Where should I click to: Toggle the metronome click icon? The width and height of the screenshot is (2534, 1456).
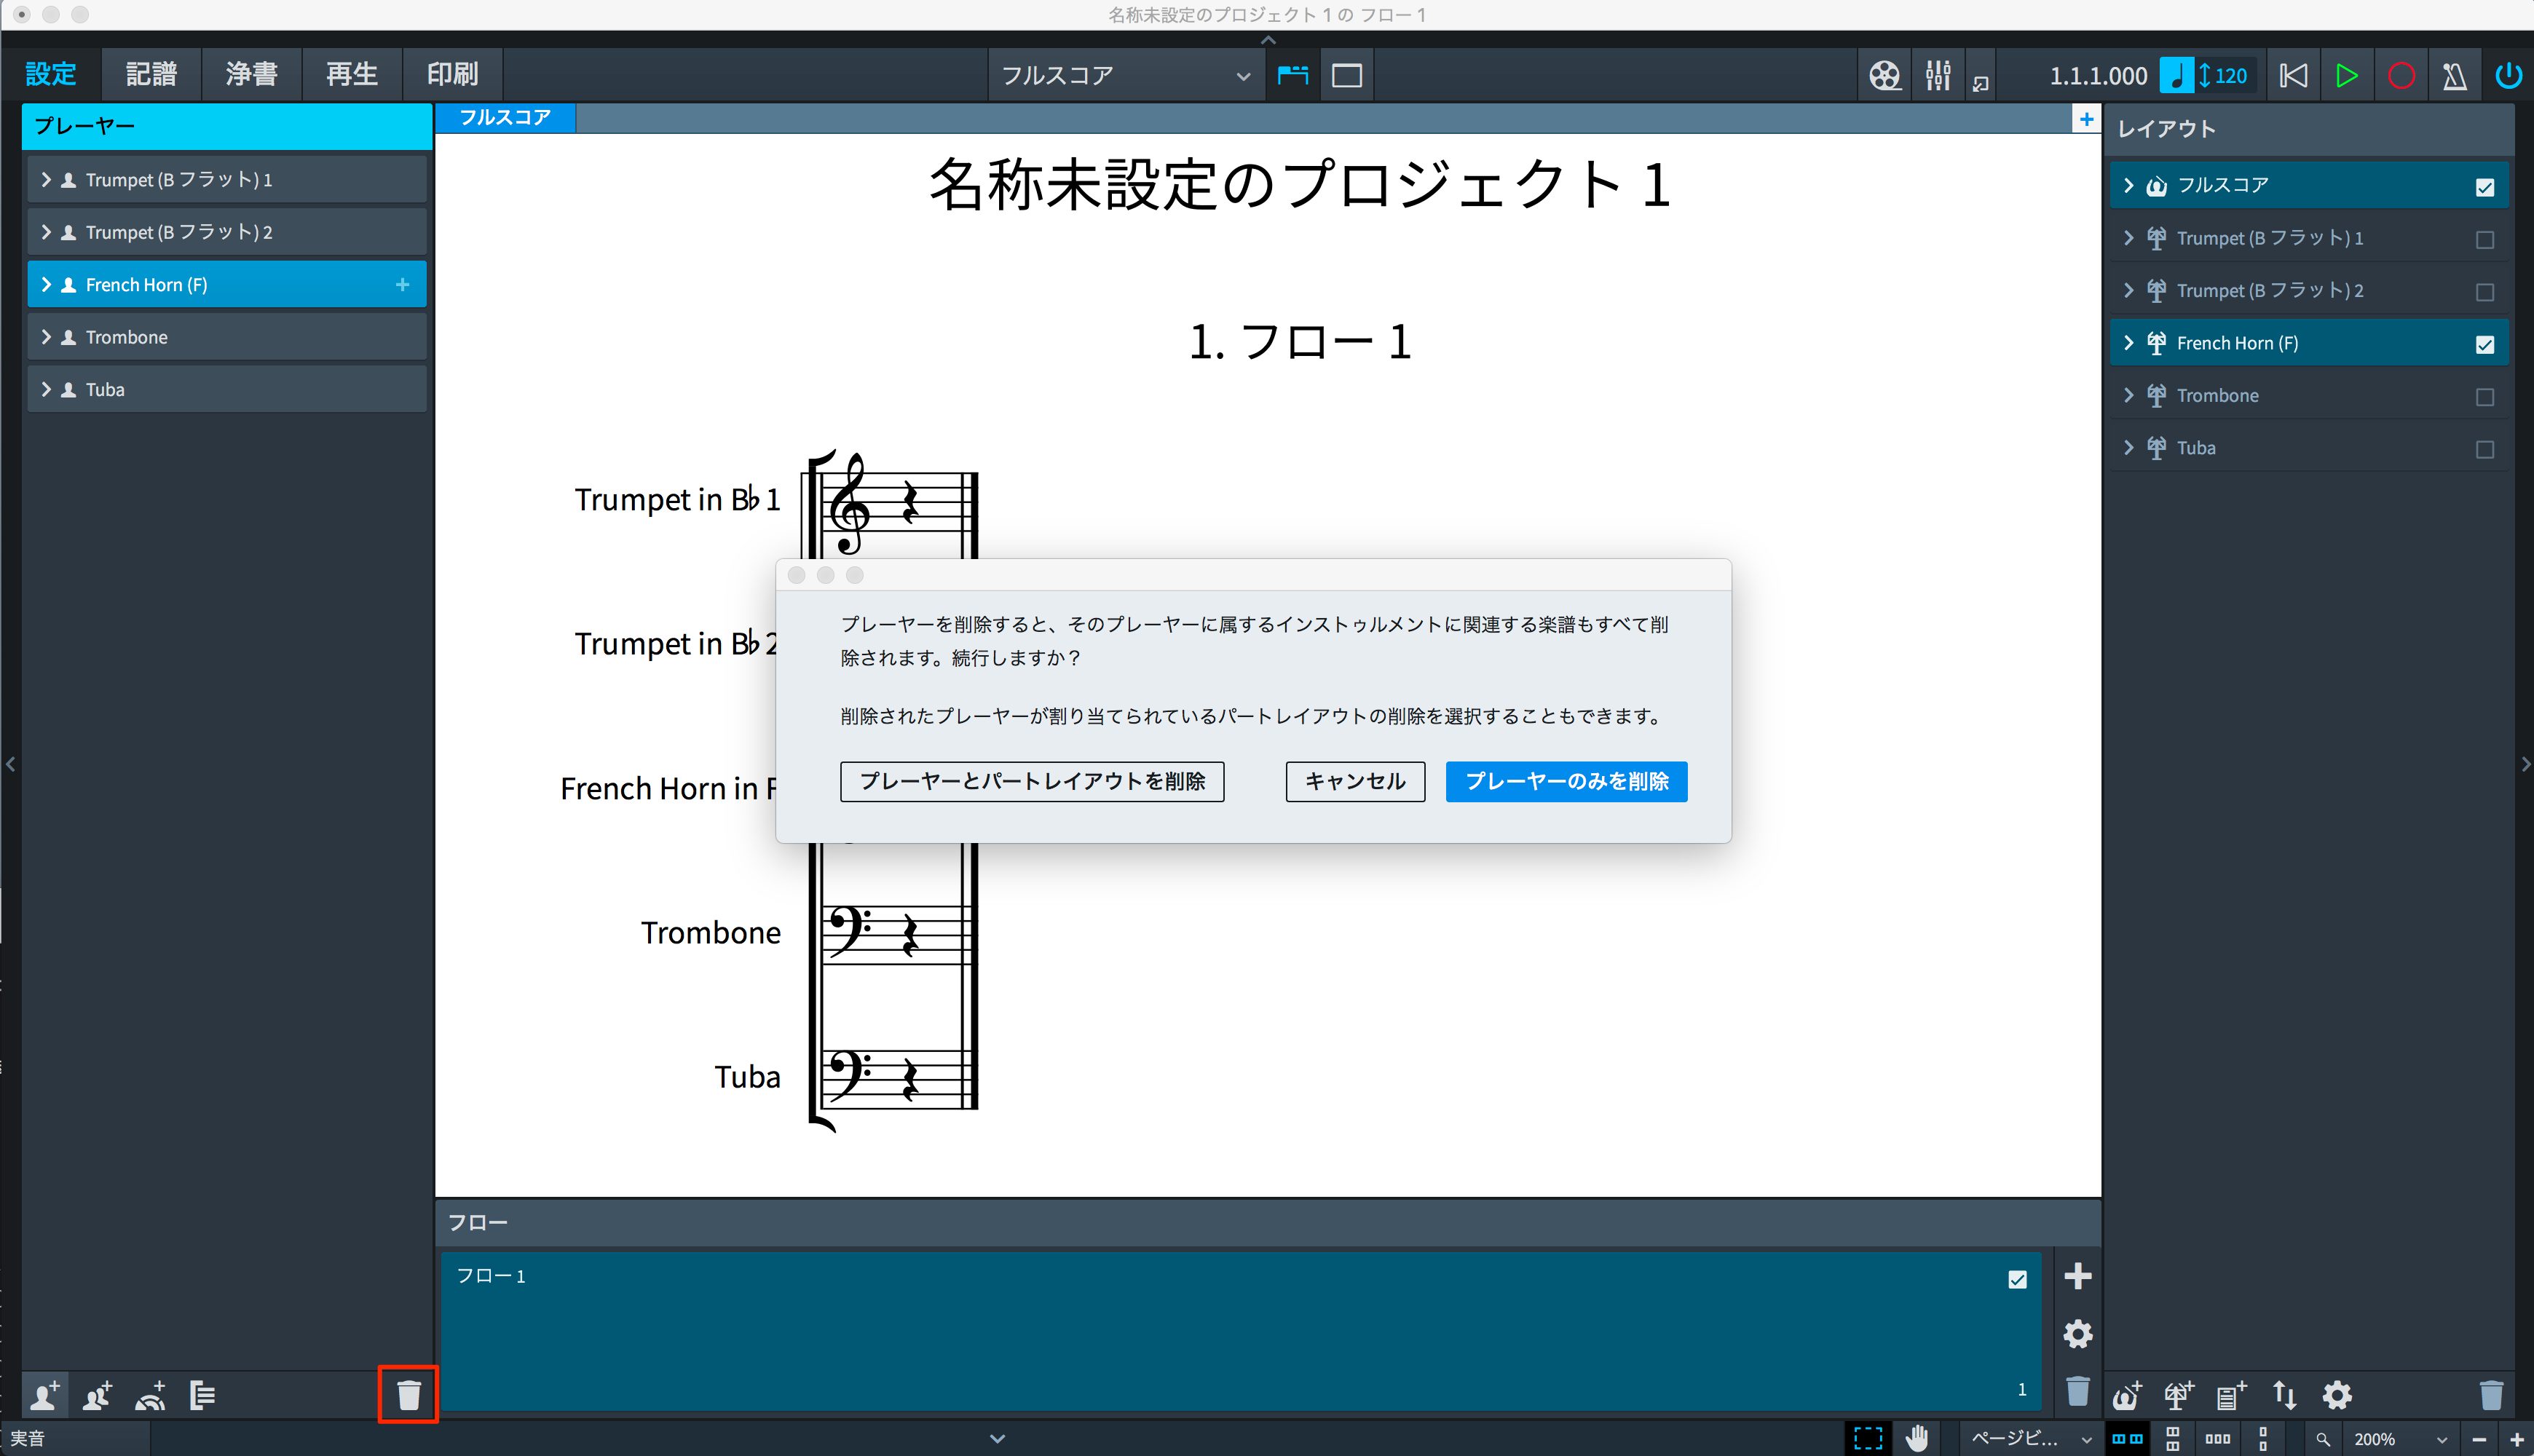pyautogui.click(x=2454, y=76)
